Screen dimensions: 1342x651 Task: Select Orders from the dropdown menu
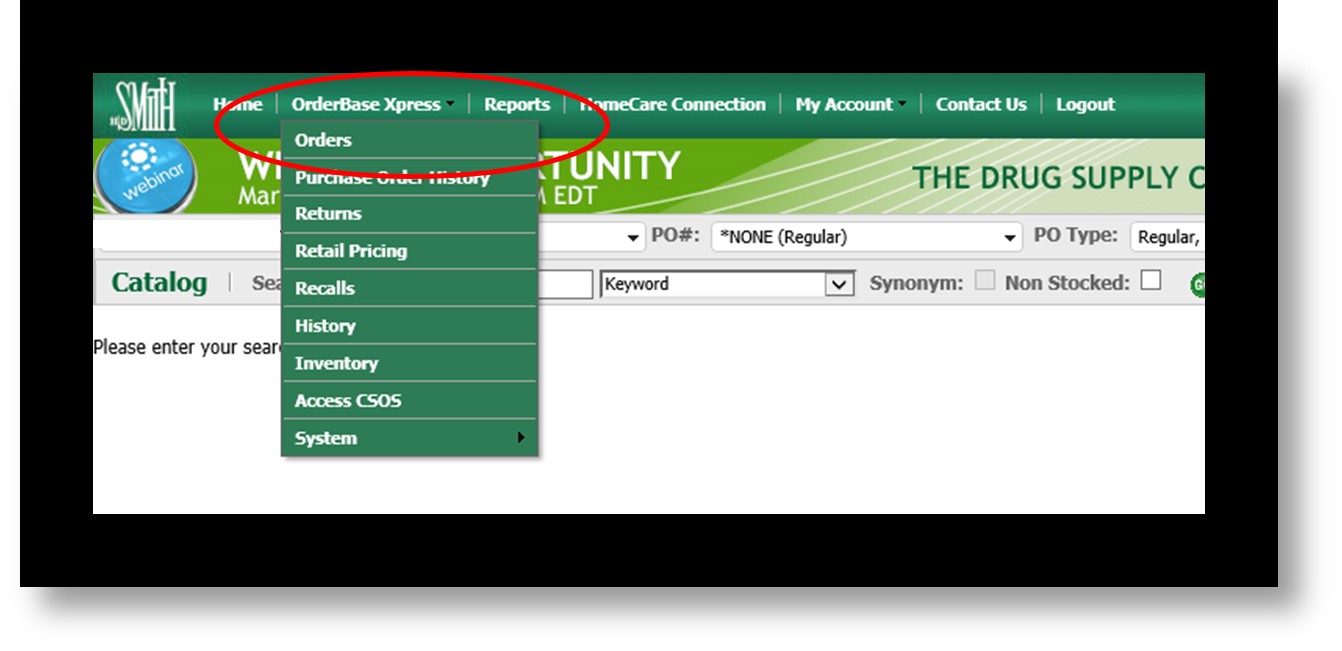click(x=410, y=140)
